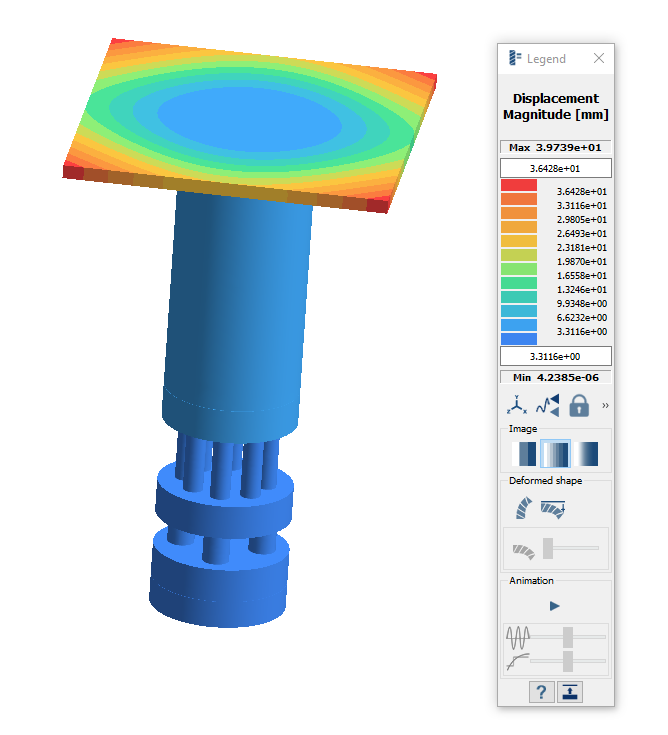
Task: Expand more legend options with double chevron
Action: click(605, 405)
